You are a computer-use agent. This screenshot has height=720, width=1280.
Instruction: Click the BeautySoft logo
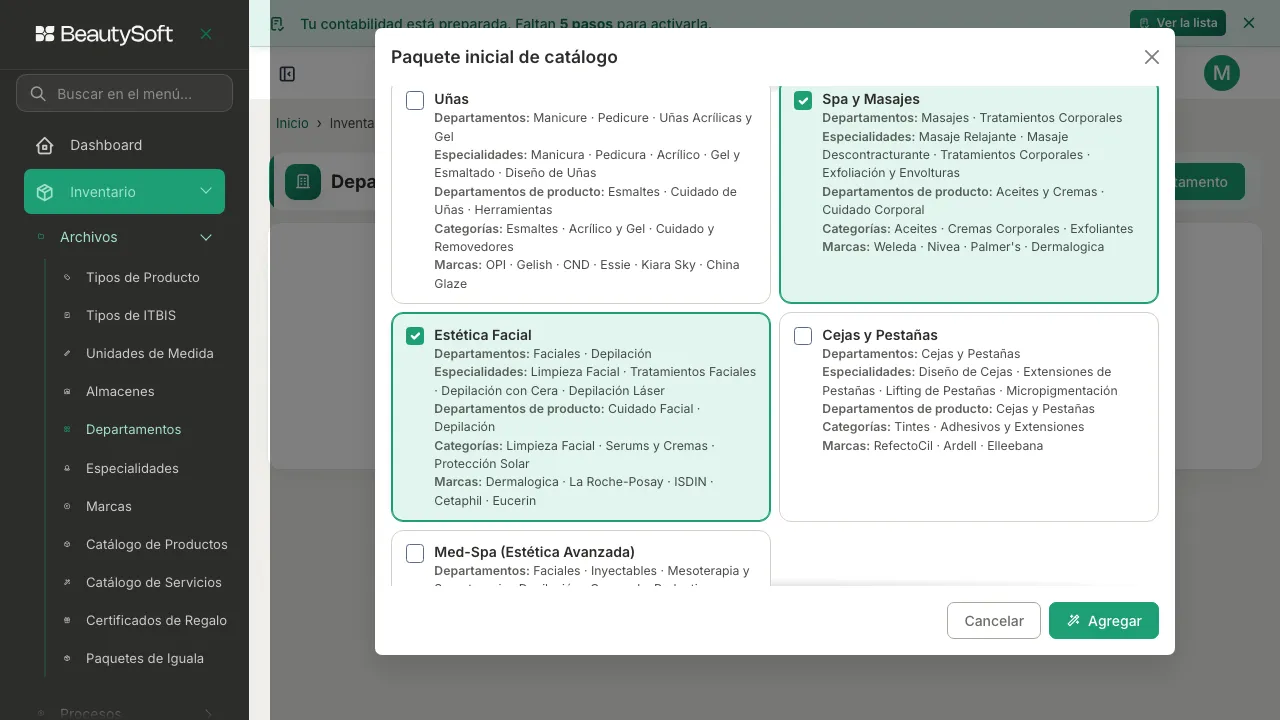point(104,34)
